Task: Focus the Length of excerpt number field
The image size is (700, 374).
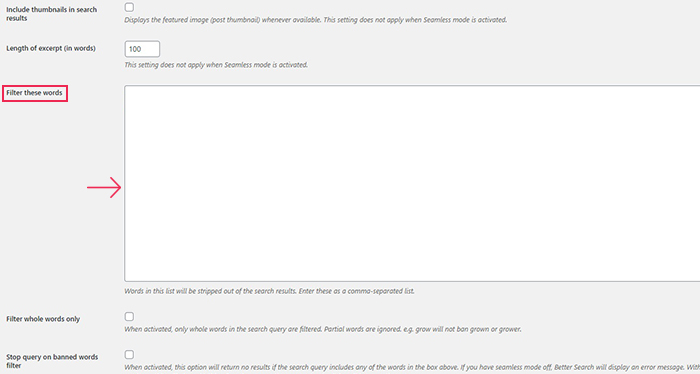Action: (142, 49)
